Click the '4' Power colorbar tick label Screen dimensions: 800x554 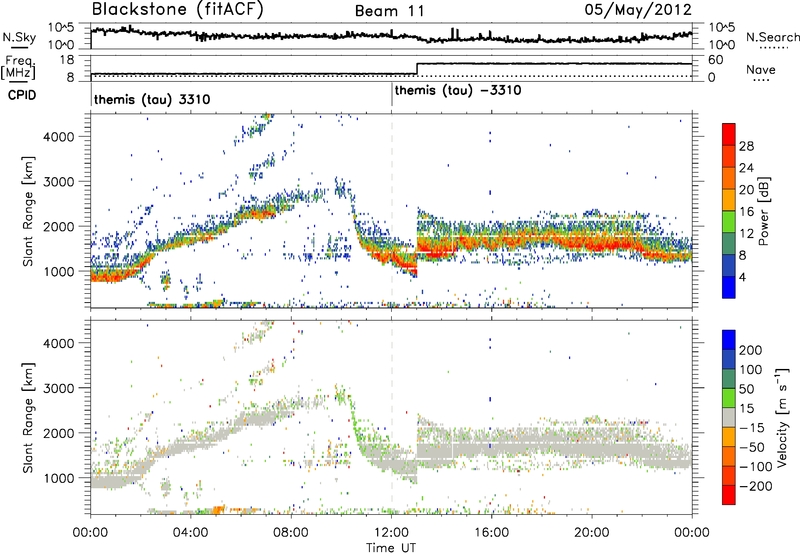pos(743,277)
